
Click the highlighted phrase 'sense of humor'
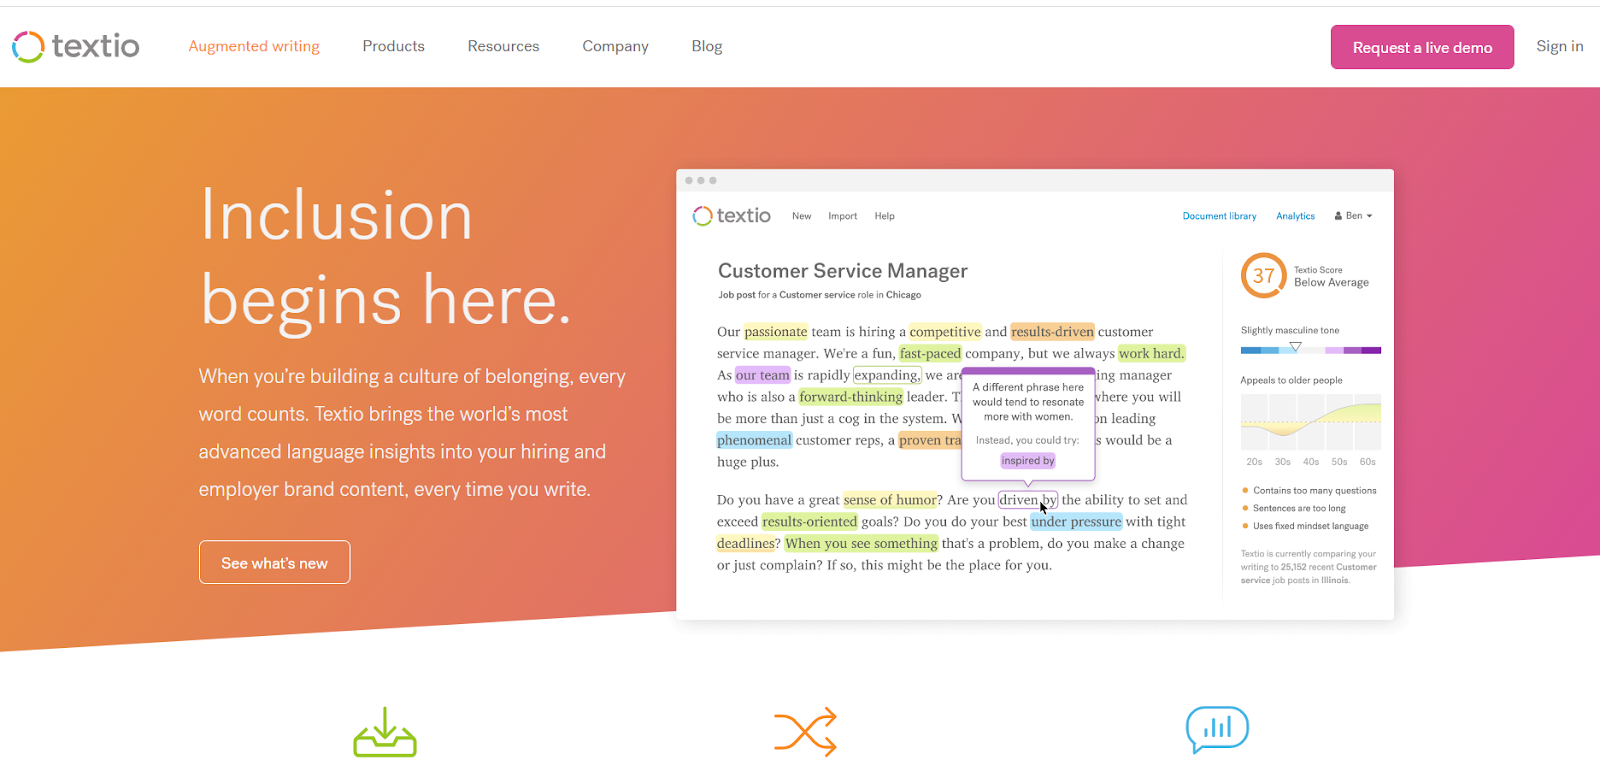pyautogui.click(x=890, y=500)
